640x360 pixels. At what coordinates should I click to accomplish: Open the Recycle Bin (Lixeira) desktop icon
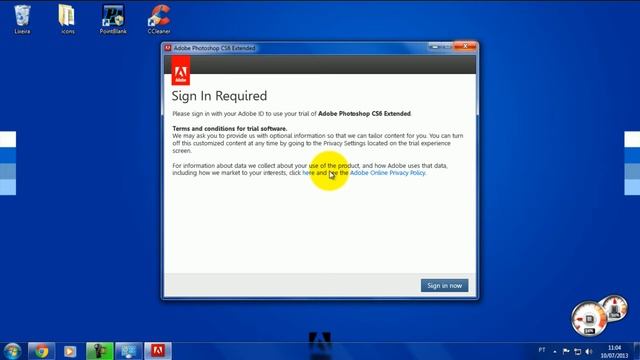click(x=22, y=19)
